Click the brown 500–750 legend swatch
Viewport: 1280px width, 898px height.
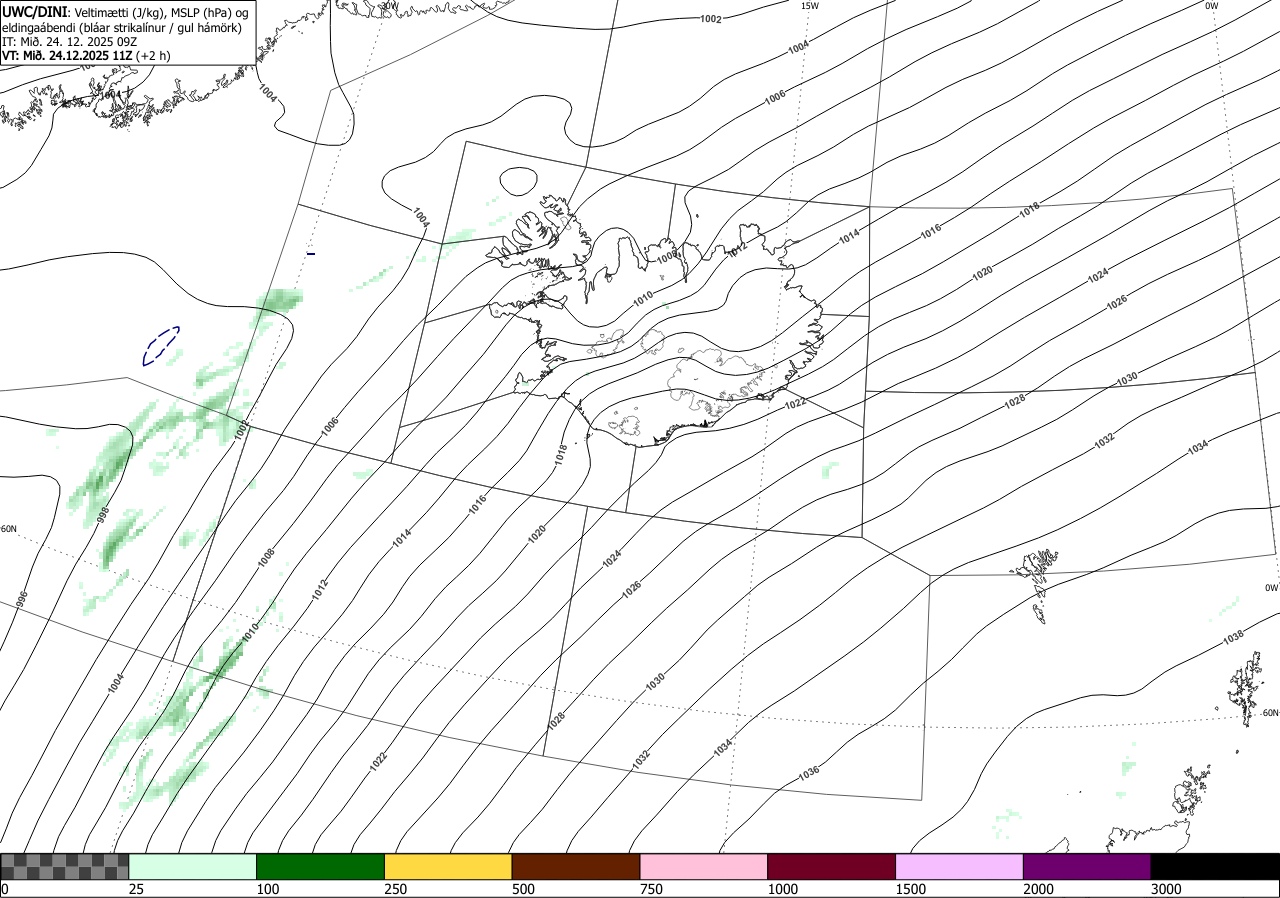point(576,866)
